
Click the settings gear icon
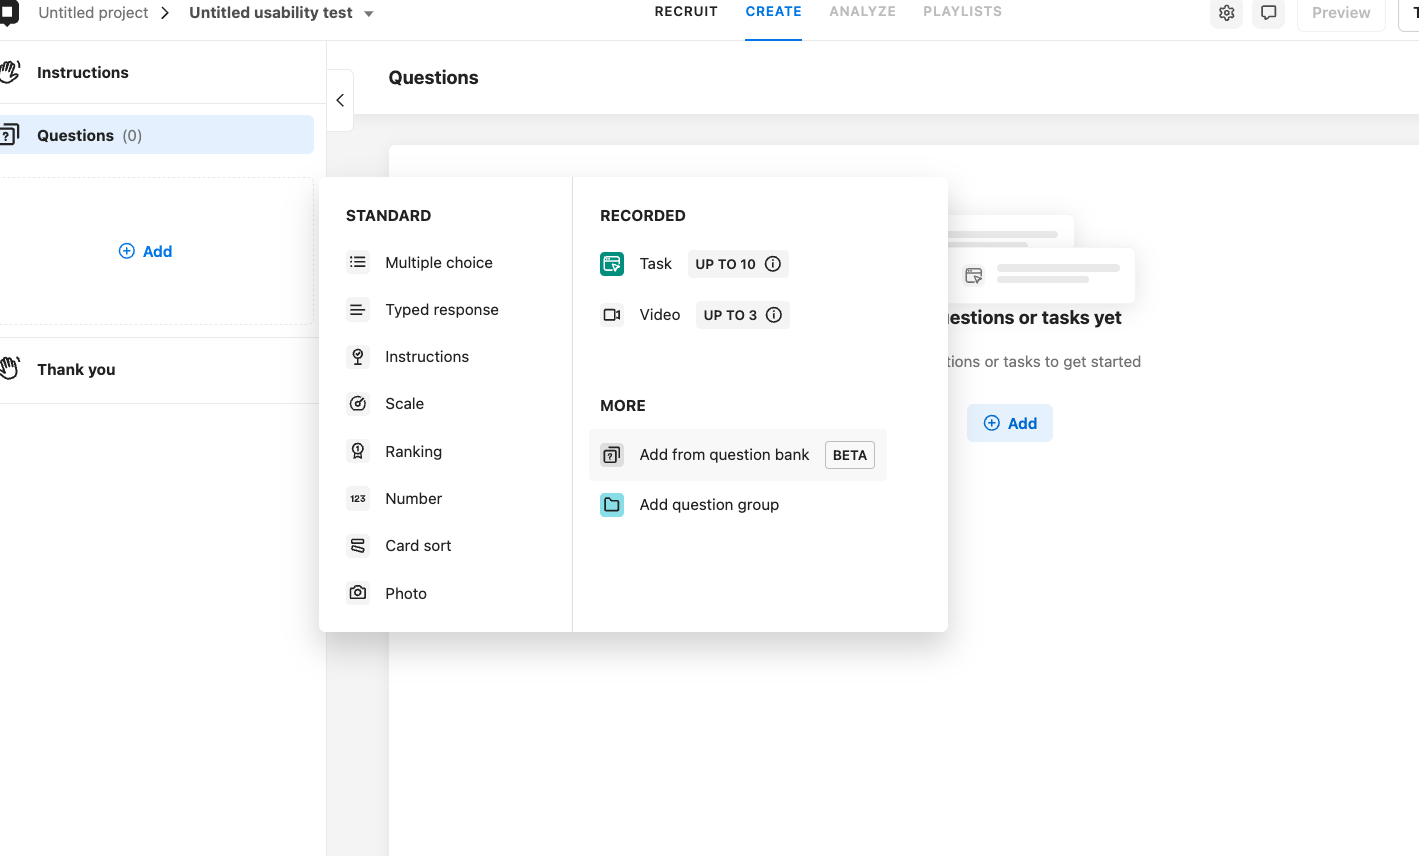point(1226,13)
